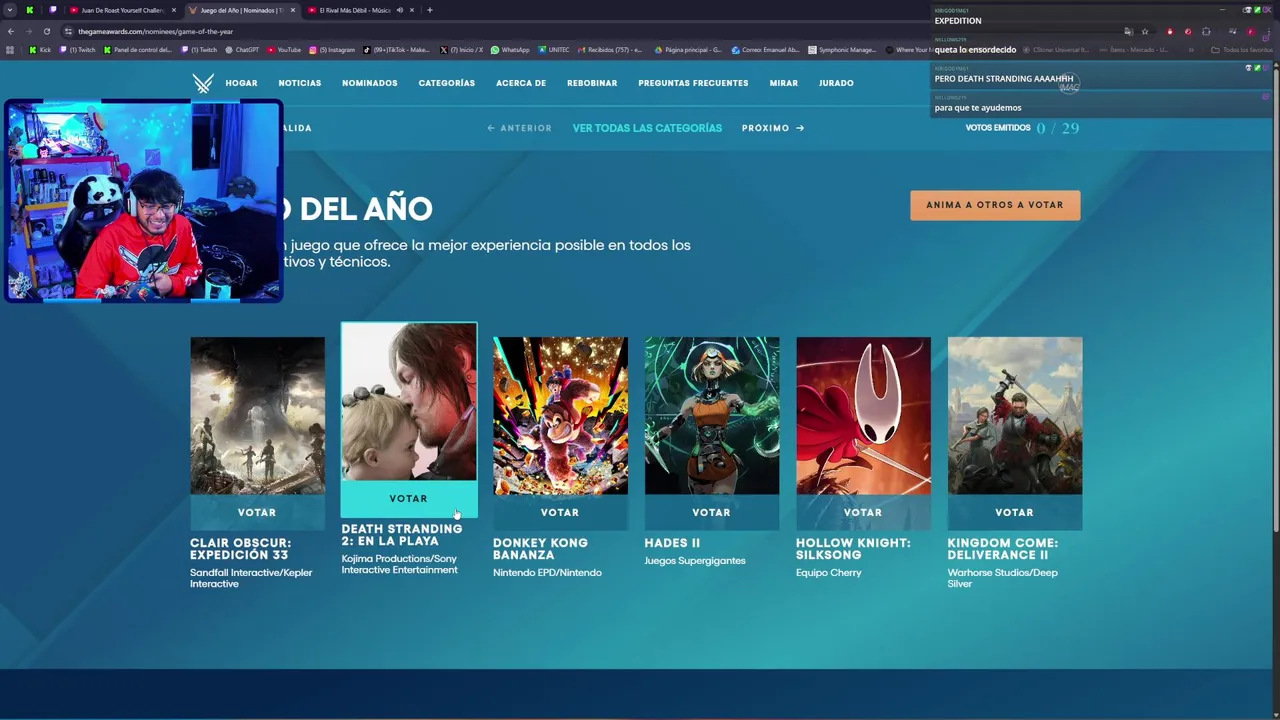Select the Hades II cover art

point(712,416)
